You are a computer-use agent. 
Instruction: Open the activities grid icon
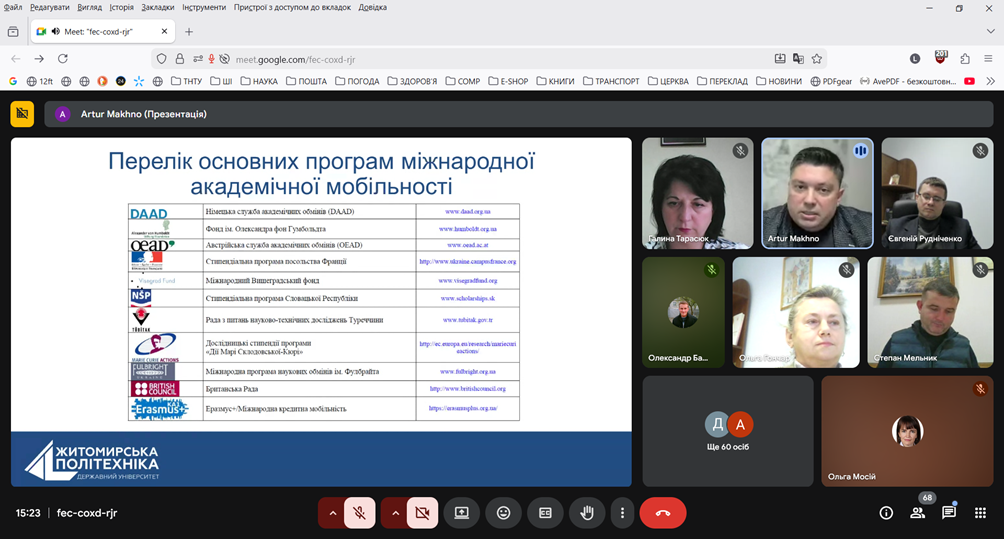coord(980,513)
